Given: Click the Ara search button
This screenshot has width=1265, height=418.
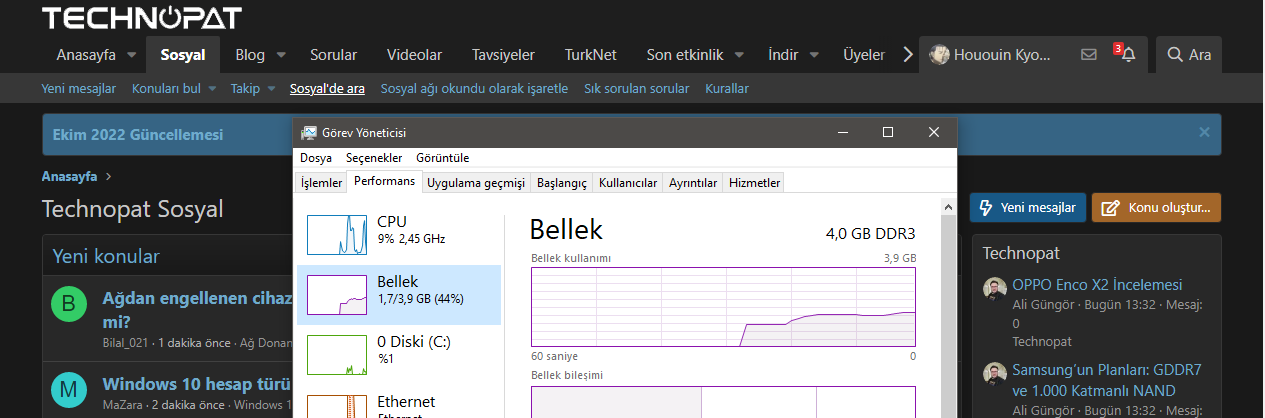Looking at the screenshot, I should [1189, 55].
